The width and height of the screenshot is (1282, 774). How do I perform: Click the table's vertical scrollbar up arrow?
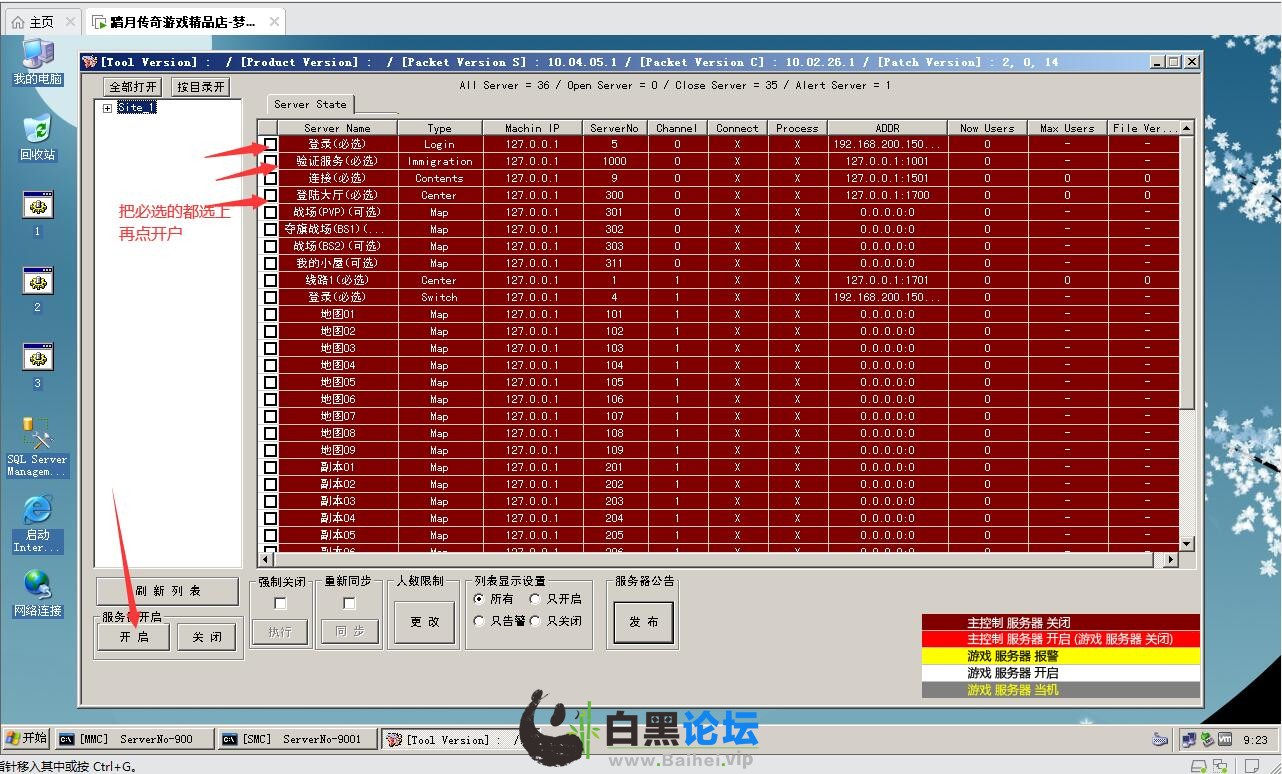[x=1187, y=128]
